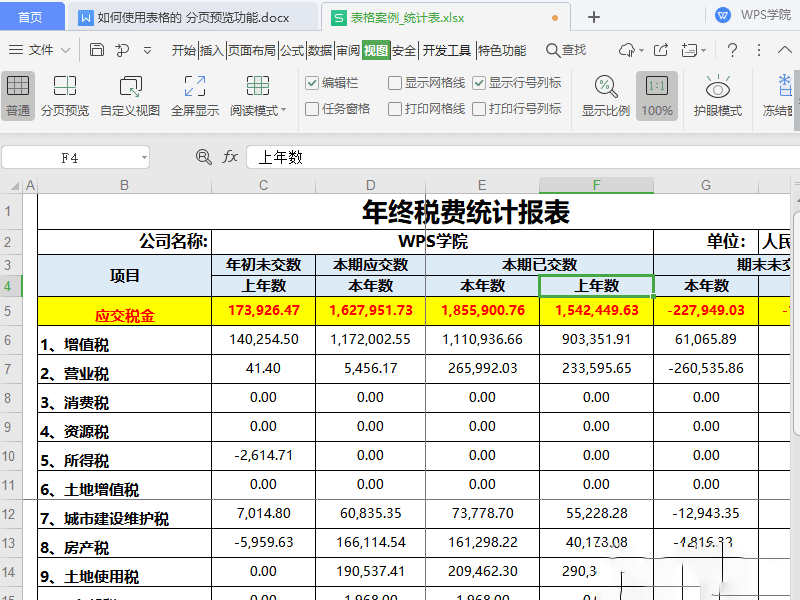Click the Select All corner triangle
Viewport: 800px width, 600px height.
click(15, 186)
